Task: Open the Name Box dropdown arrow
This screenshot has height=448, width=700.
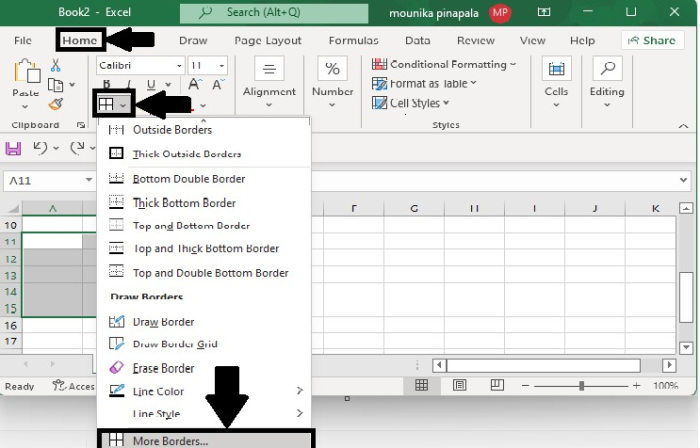Action: (89, 180)
